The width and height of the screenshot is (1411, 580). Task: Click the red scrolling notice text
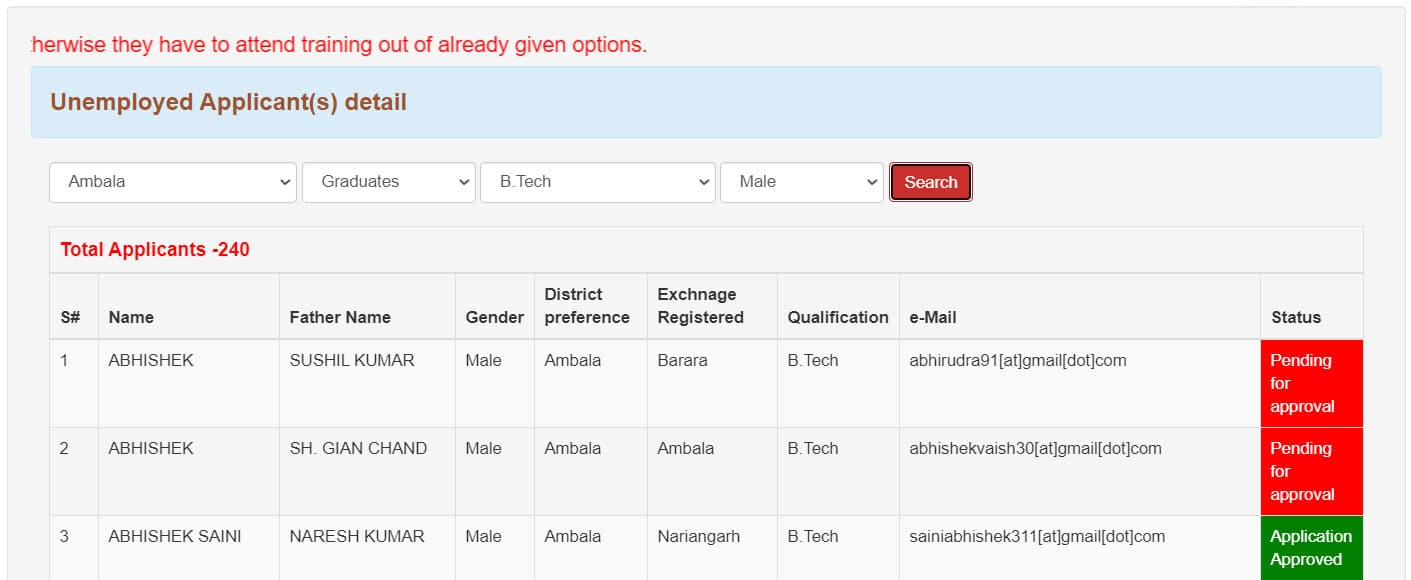(x=339, y=45)
